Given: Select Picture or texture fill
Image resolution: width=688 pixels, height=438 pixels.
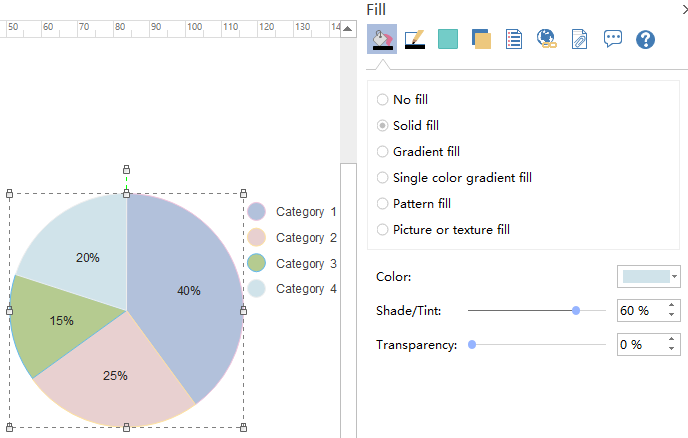Looking at the screenshot, I should coord(383,230).
